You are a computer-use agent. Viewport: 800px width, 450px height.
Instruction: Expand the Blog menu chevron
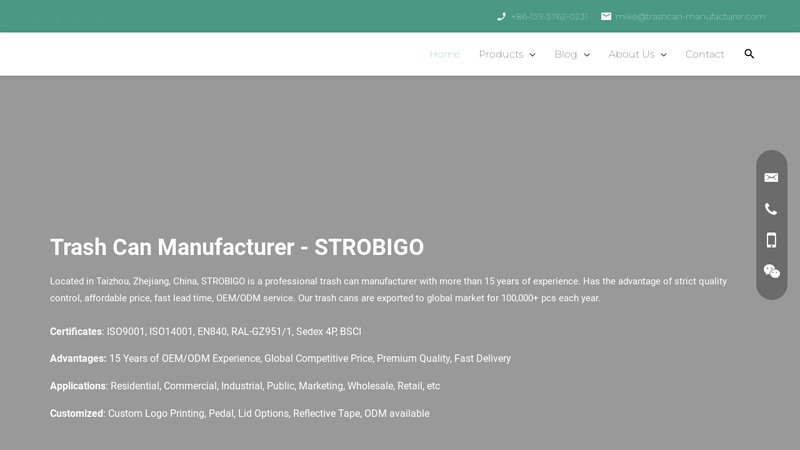pos(587,55)
